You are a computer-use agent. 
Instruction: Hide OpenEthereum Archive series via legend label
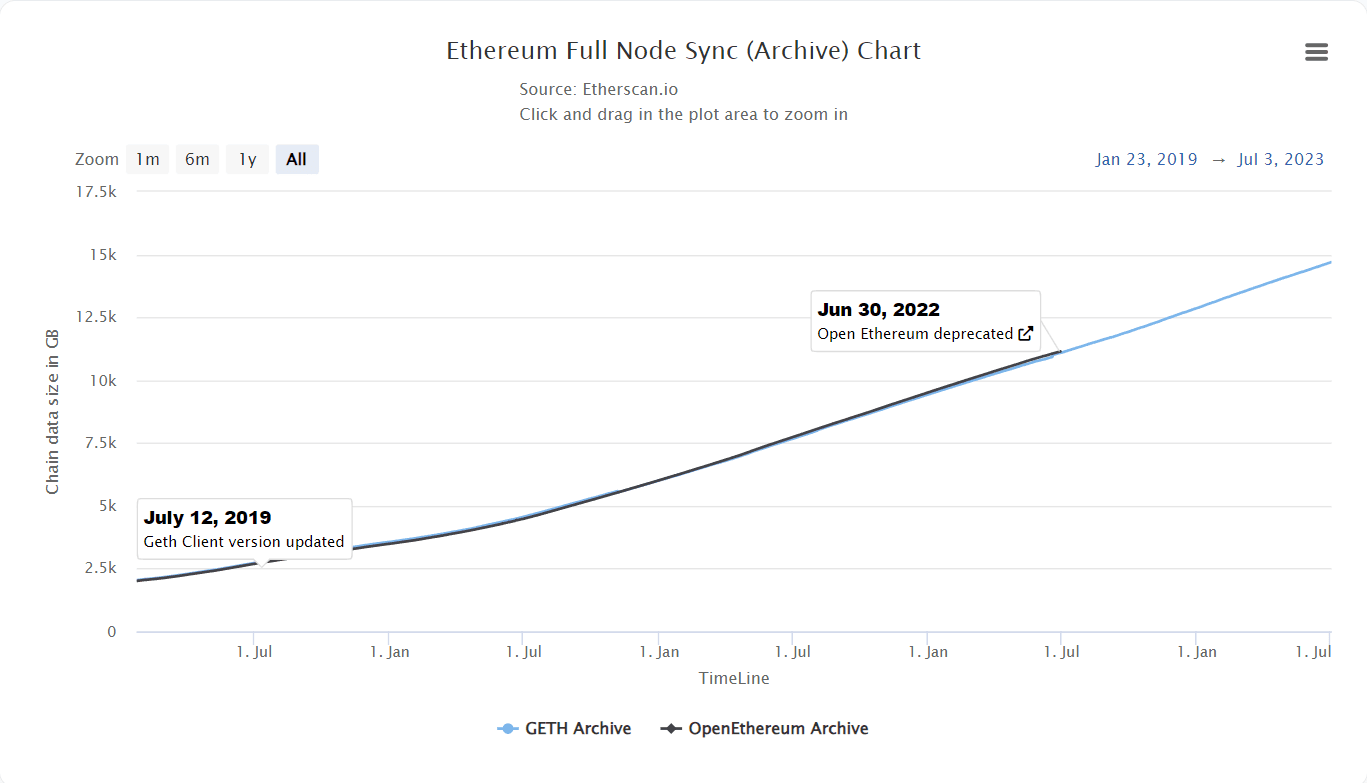pos(778,729)
